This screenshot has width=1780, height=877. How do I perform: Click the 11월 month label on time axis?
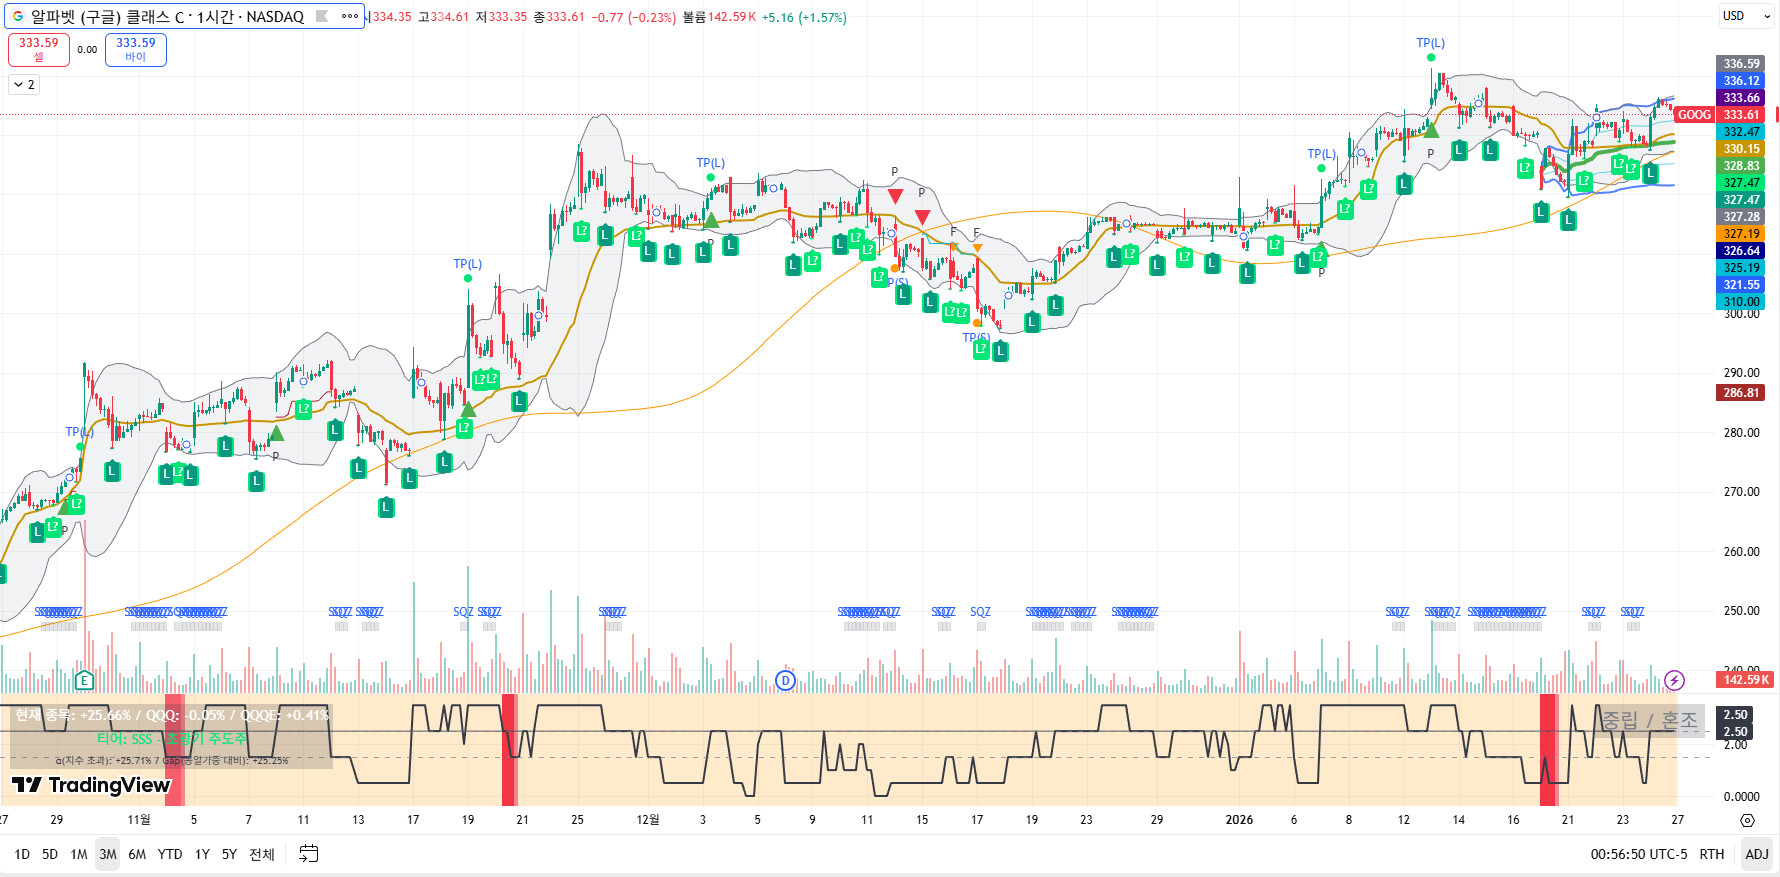click(x=139, y=820)
